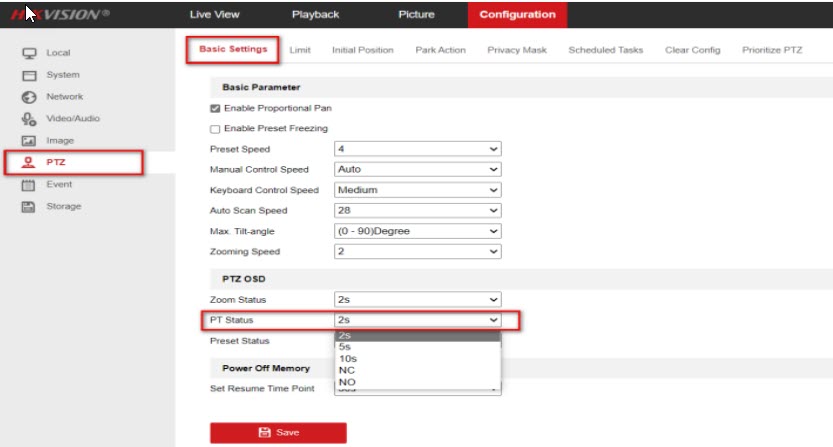Click the Local monitor icon in sidebar

(29, 53)
